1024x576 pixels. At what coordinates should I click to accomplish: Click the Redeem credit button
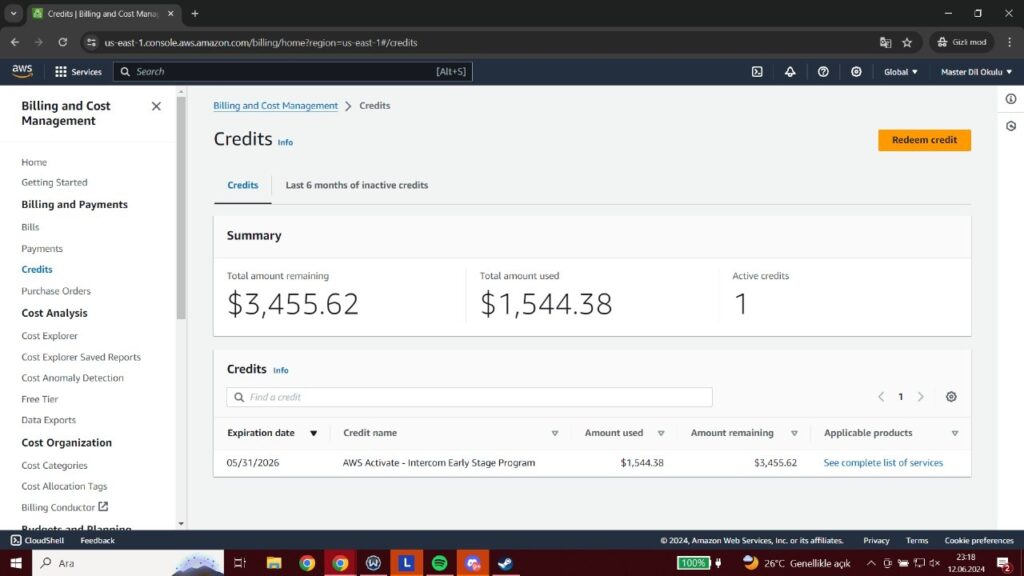[923, 140]
